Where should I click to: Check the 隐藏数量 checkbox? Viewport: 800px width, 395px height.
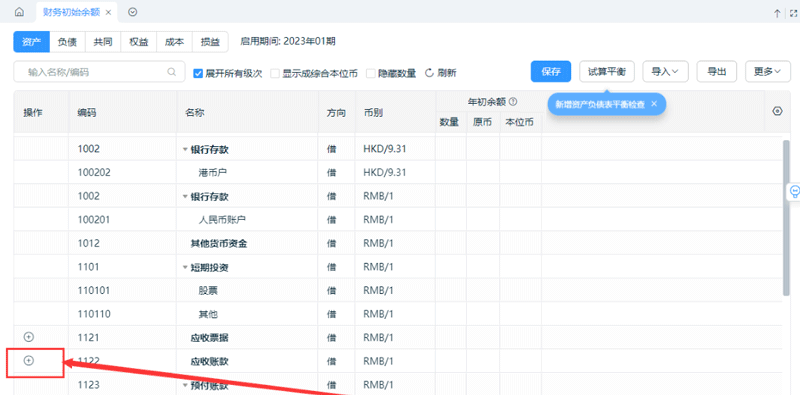coord(371,73)
